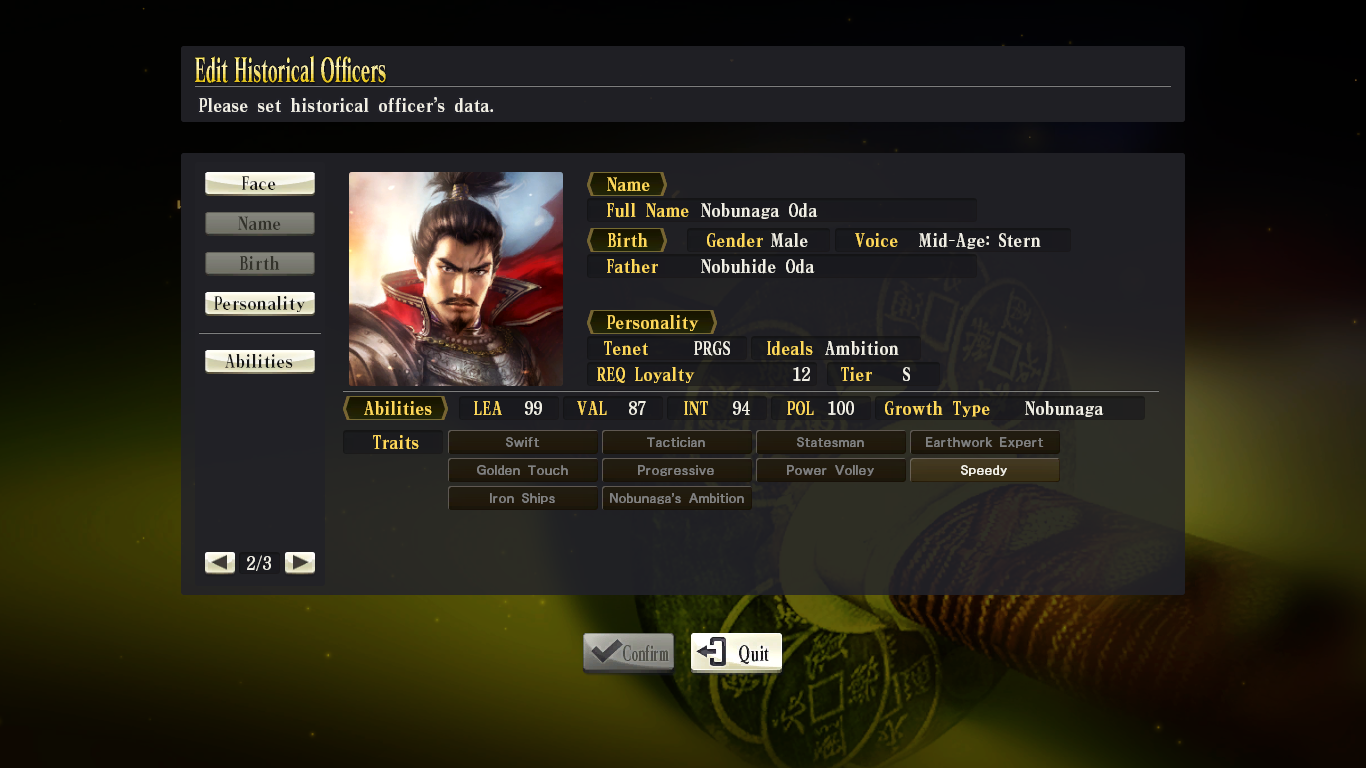Viewport: 1366px width, 768px height.
Task: Toggle the Statesman trait
Action: tap(831, 442)
